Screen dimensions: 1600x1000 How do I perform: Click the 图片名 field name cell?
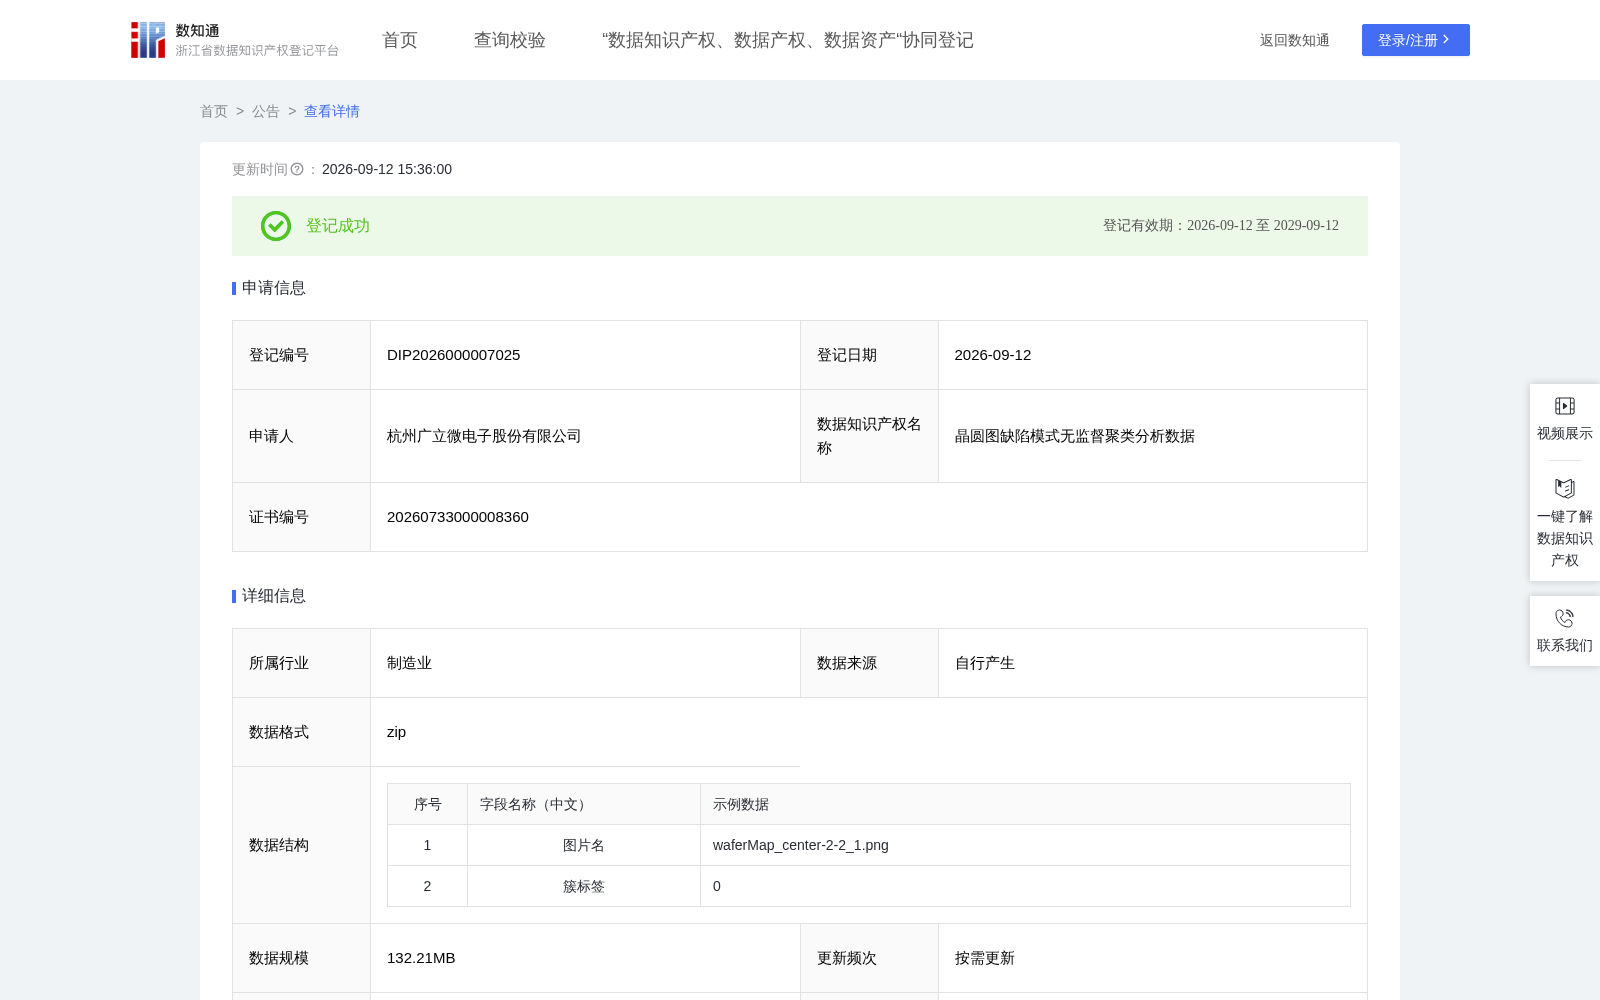tap(584, 845)
